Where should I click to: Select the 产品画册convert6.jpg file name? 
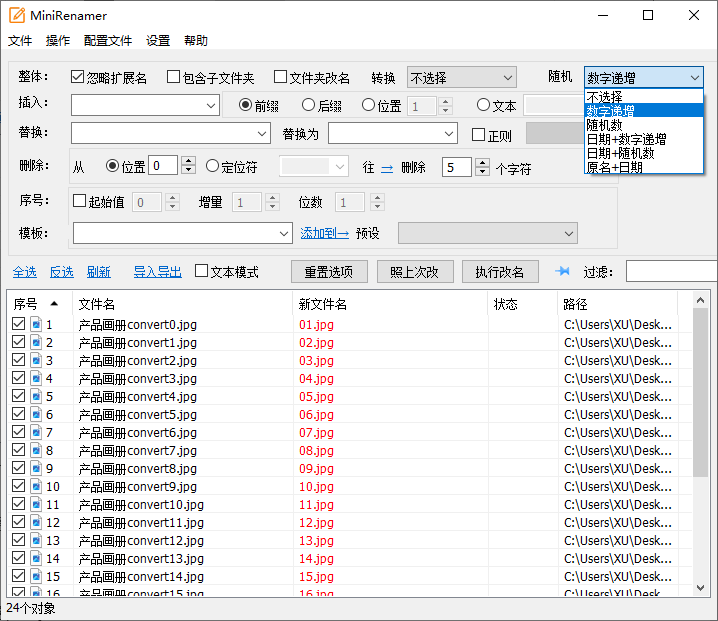tap(138, 432)
